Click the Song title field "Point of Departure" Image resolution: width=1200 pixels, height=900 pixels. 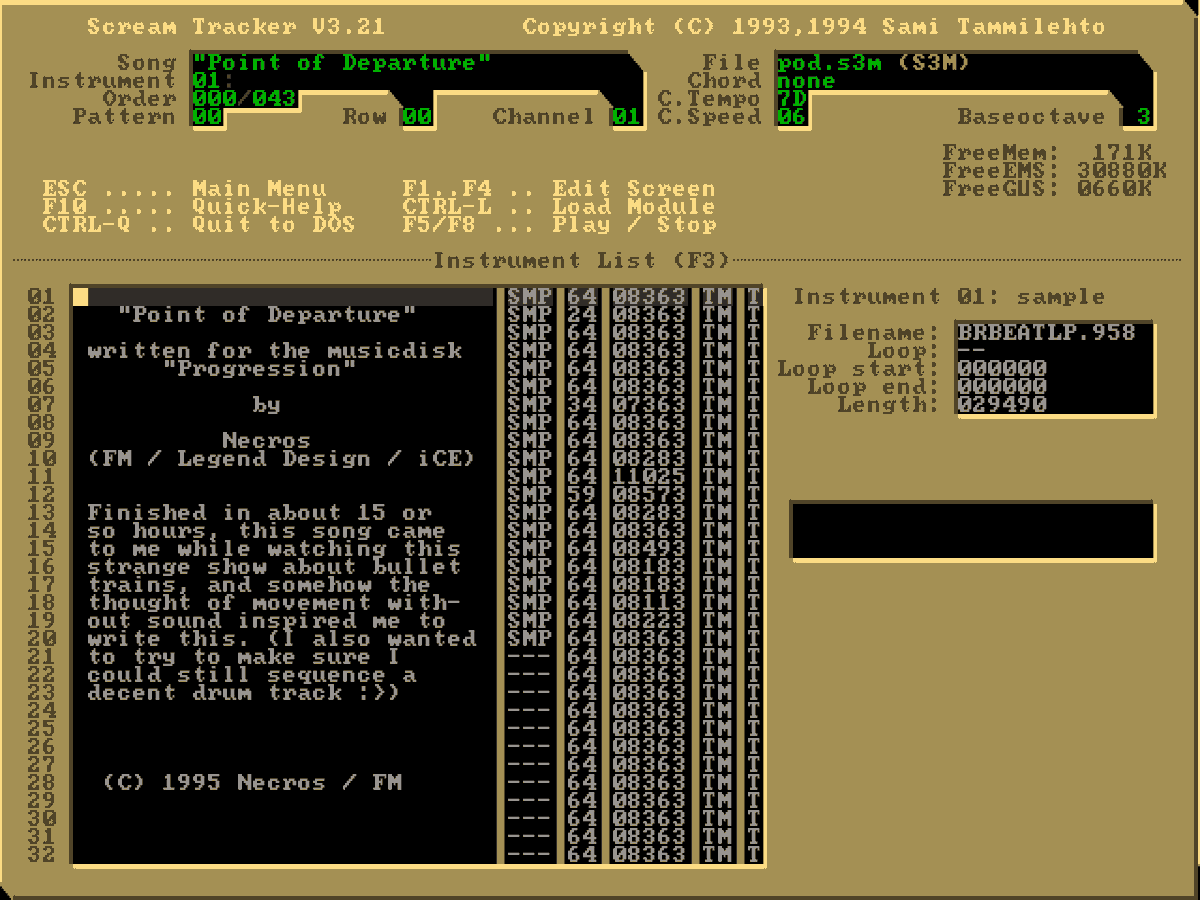[x=342, y=63]
